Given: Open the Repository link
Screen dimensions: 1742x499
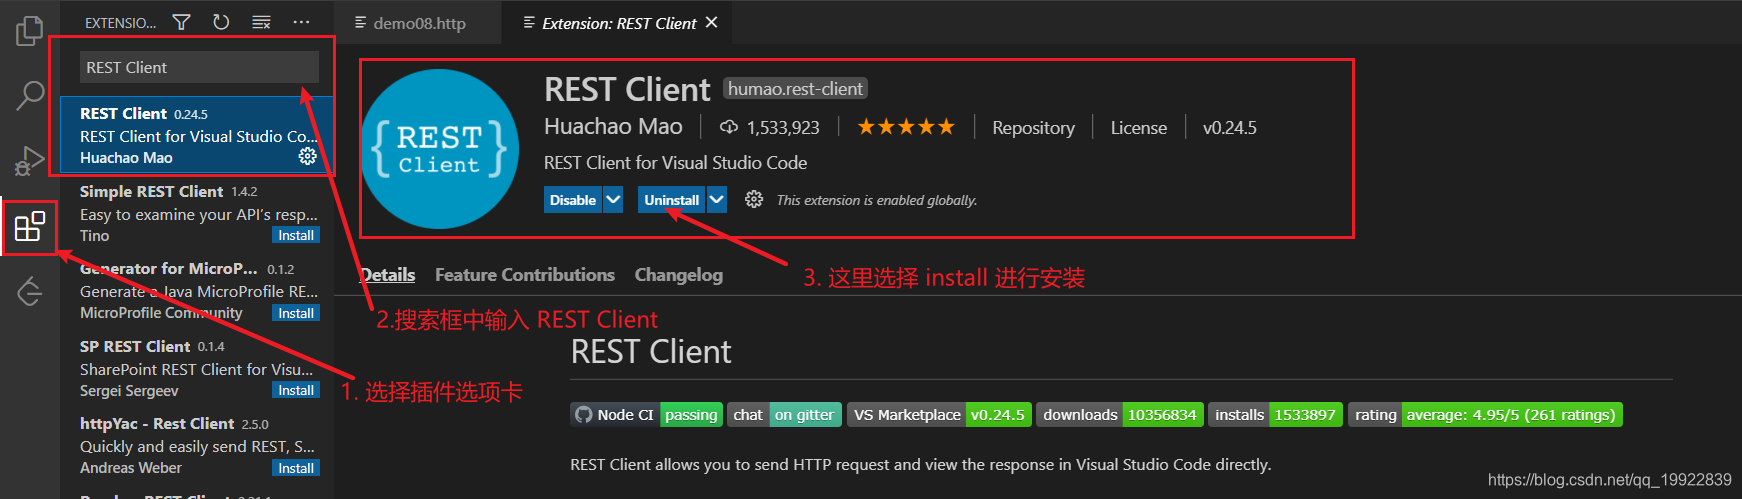Looking at the screenshot, I should click(1033, 128).
